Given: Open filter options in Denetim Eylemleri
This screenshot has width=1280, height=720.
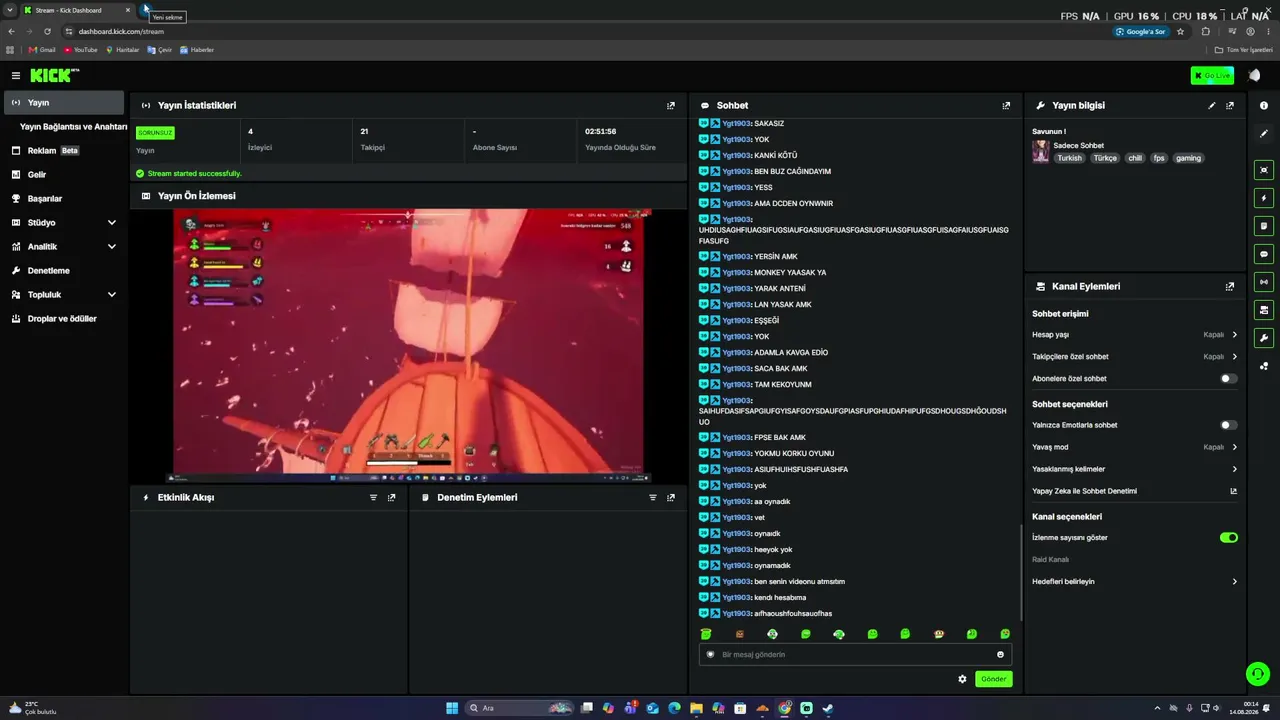Looking at the screenshot, I should [653, 497].
